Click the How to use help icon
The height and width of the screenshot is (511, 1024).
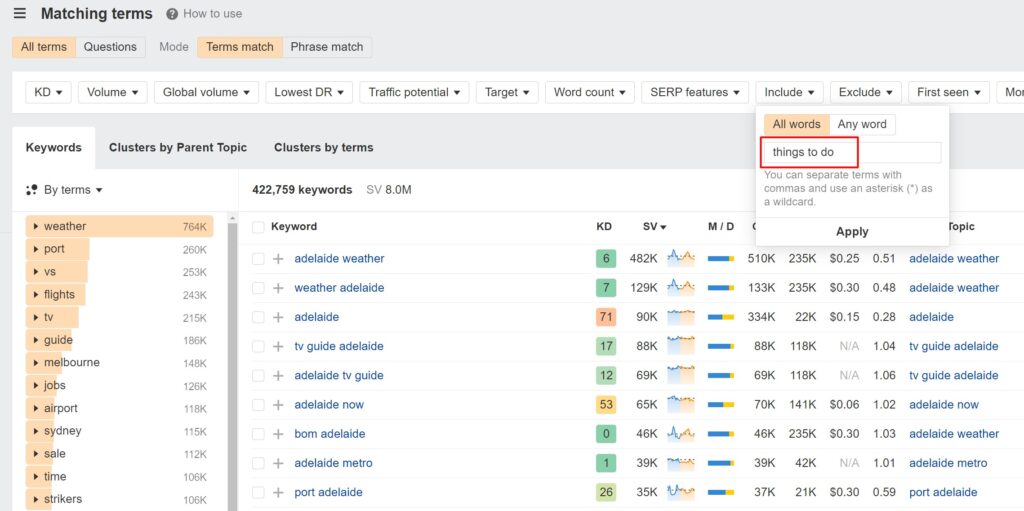point(172,14)
